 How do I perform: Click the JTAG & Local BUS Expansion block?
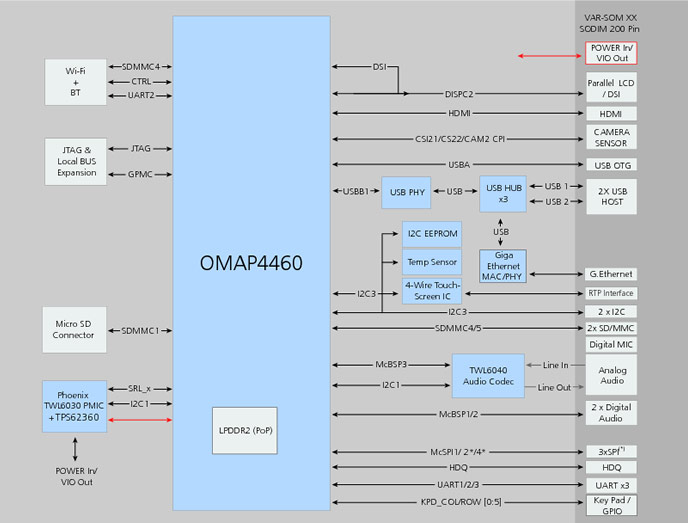pyautogui.click(x=75, y=161)
